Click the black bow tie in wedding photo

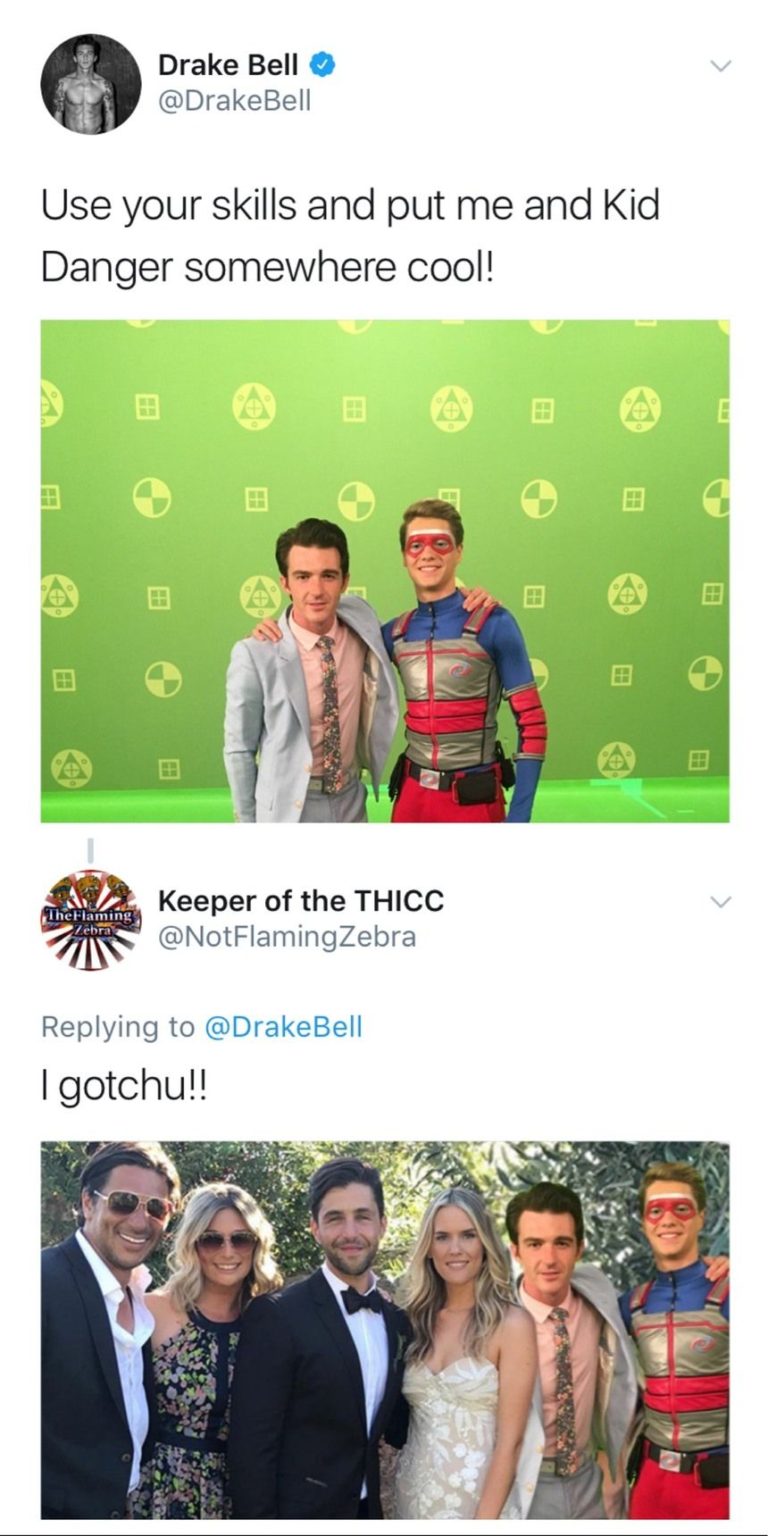(360, 1300)
